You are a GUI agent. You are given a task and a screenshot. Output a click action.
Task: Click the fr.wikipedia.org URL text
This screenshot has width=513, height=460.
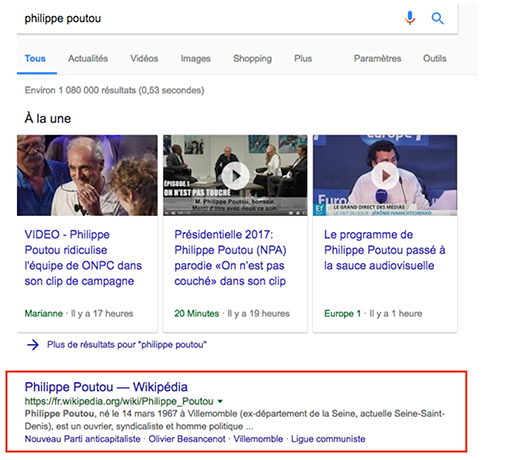[119, 401]
